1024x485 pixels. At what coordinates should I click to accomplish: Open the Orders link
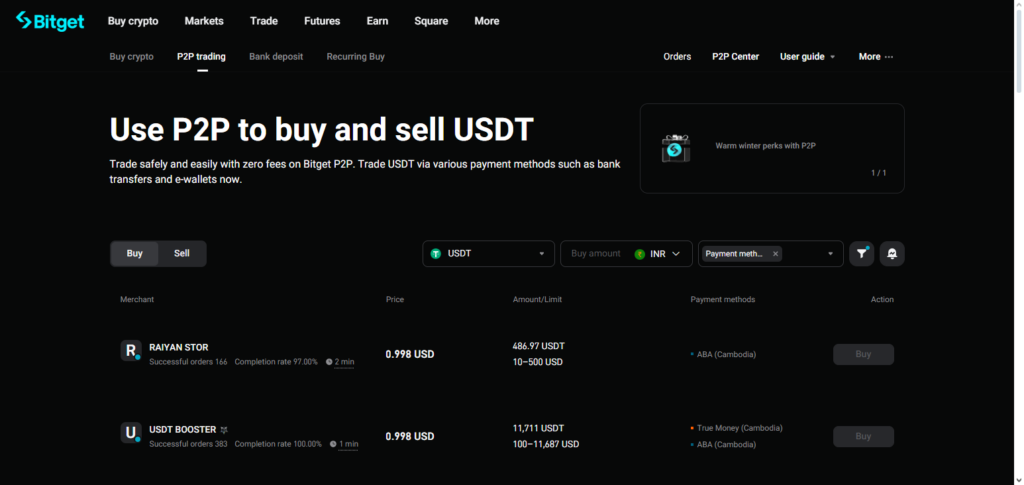click(x=677, y=57)
